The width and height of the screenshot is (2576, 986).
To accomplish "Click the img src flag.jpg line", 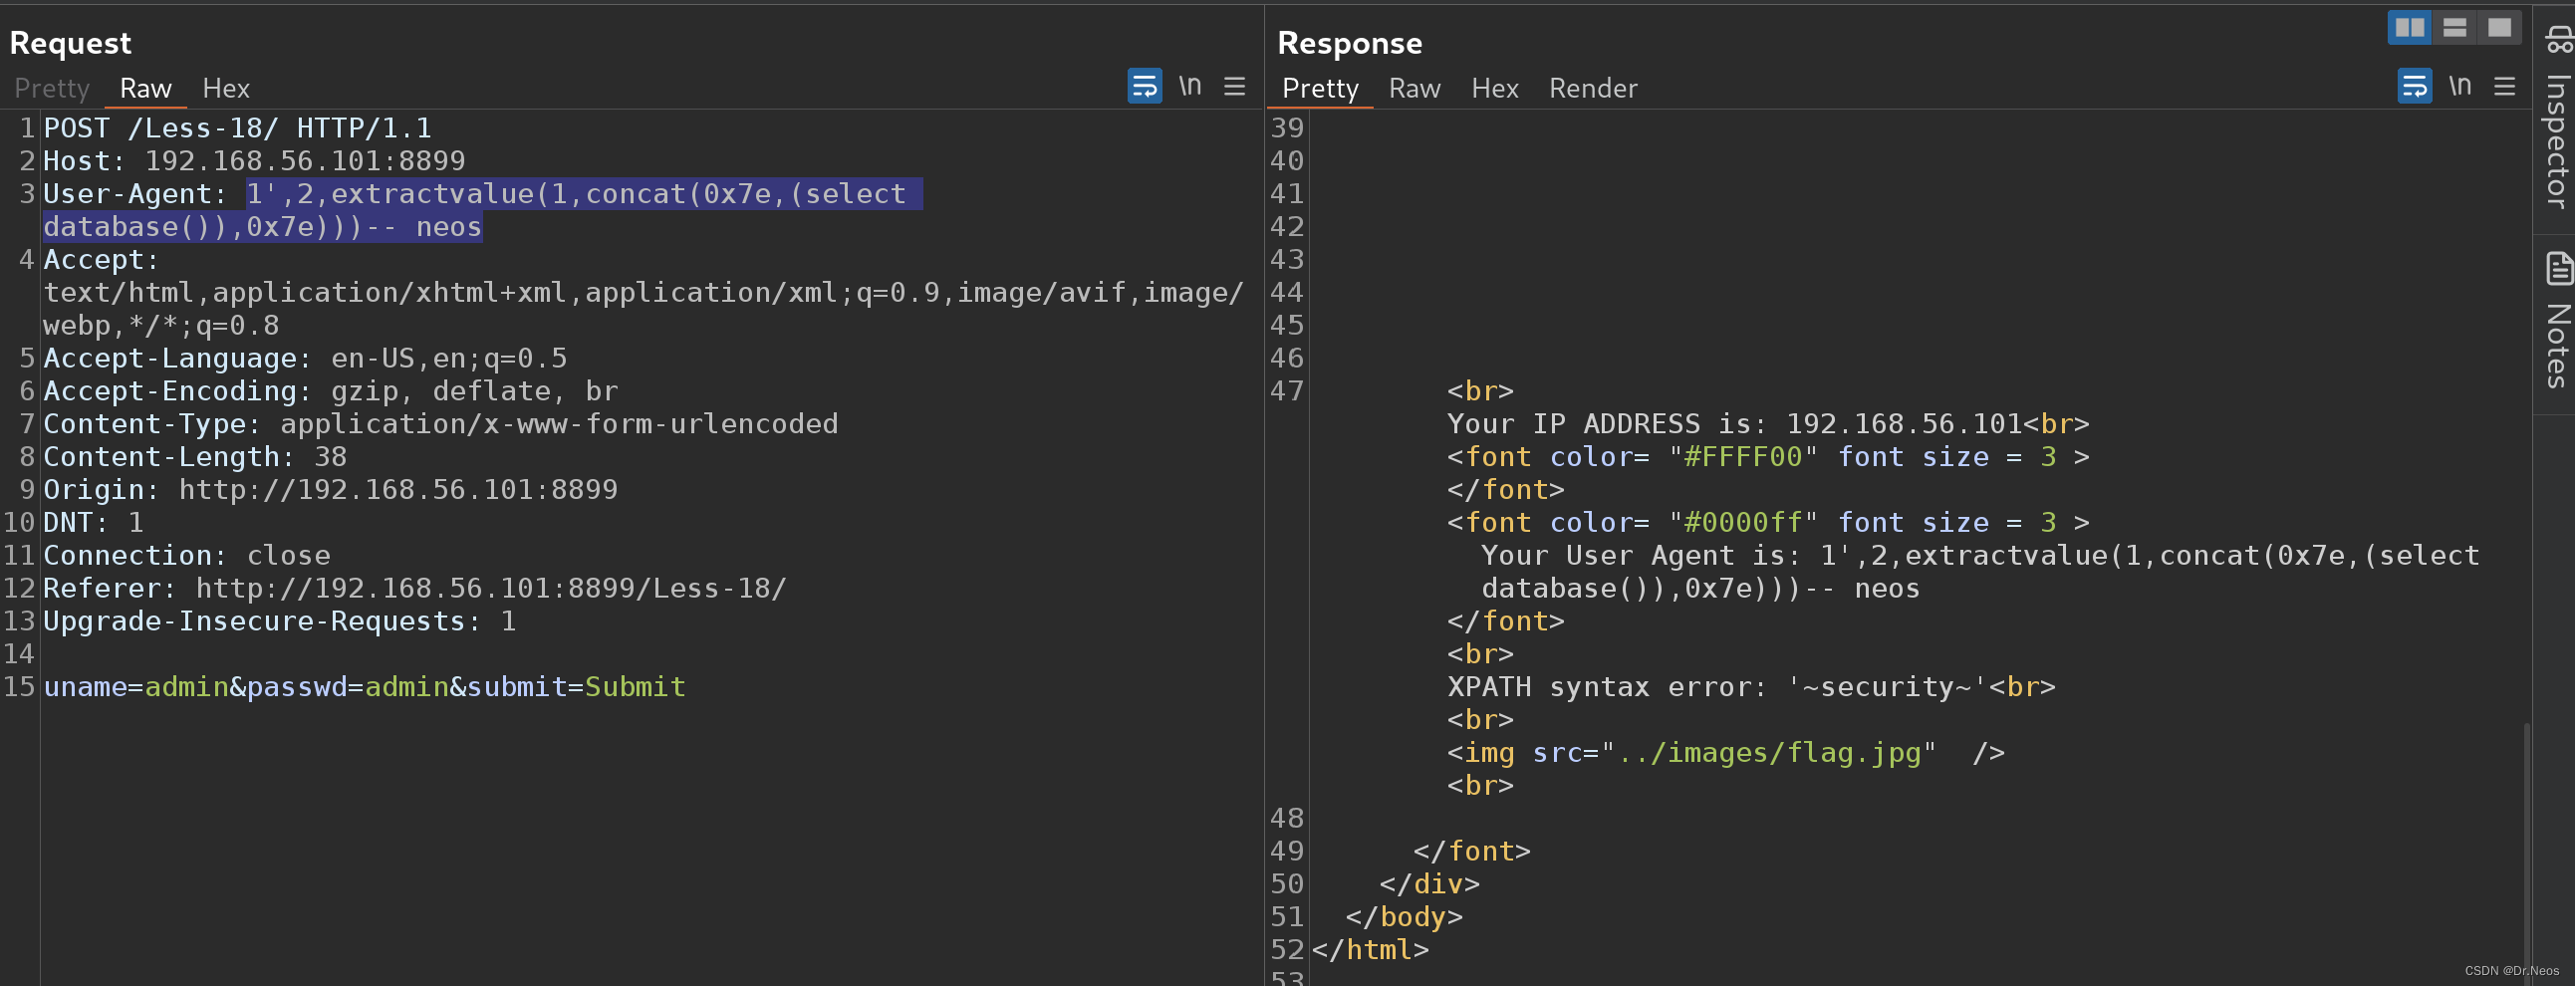I will (1726, 753).
